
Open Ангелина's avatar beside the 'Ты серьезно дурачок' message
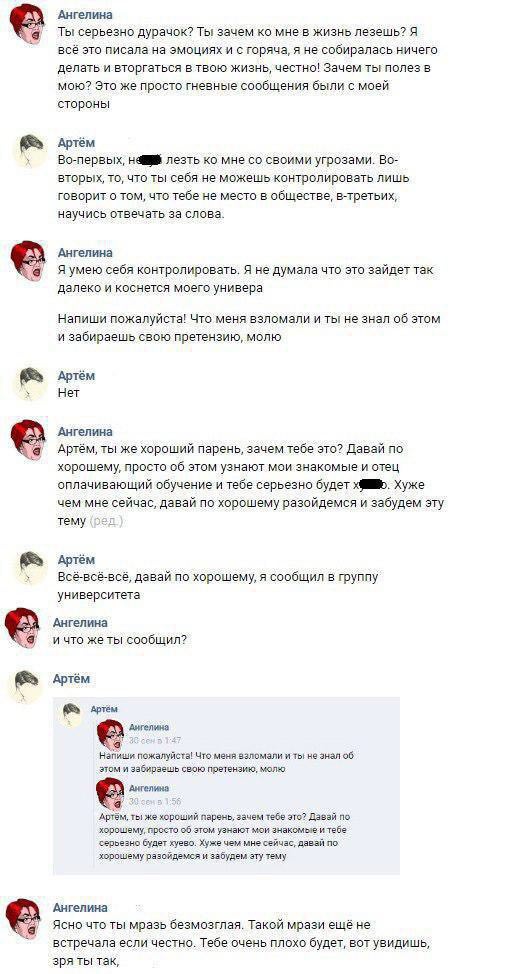tap(29, 24)
